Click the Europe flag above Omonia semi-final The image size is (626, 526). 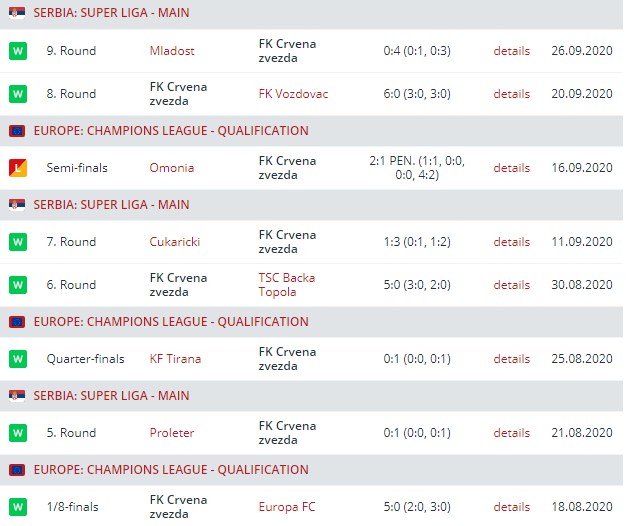[17, 131]
